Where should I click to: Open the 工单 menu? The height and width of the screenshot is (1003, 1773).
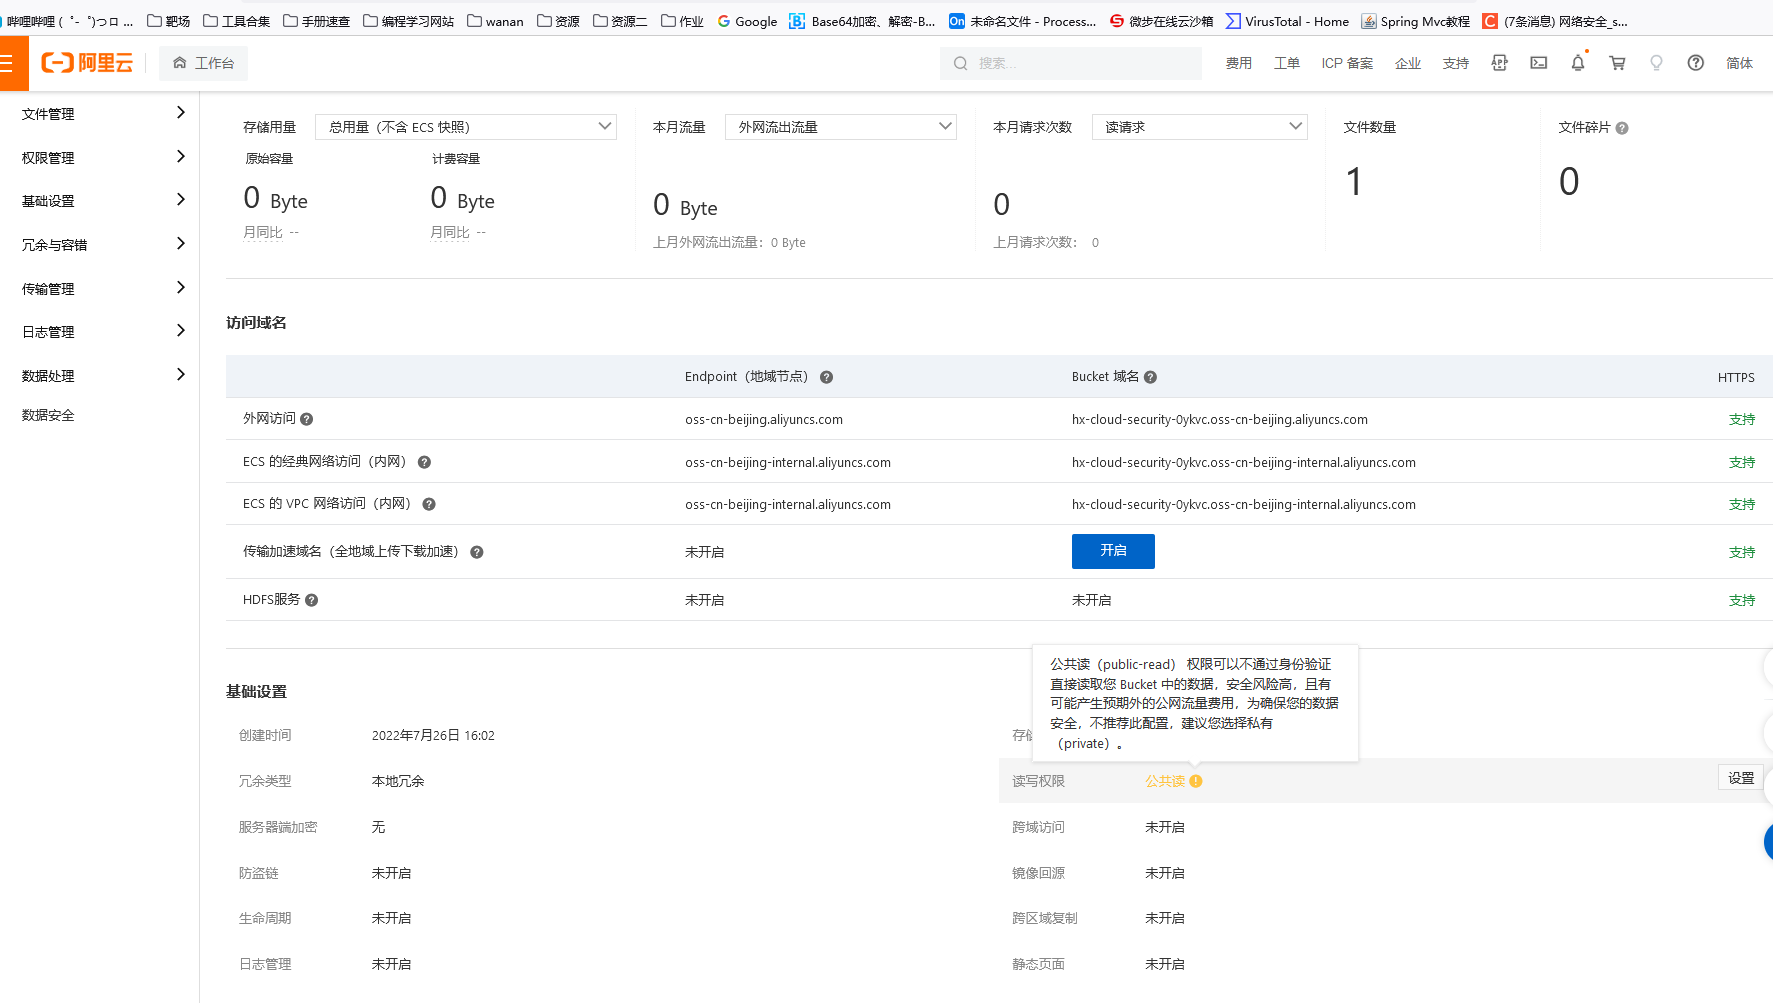coord(1286,63)
